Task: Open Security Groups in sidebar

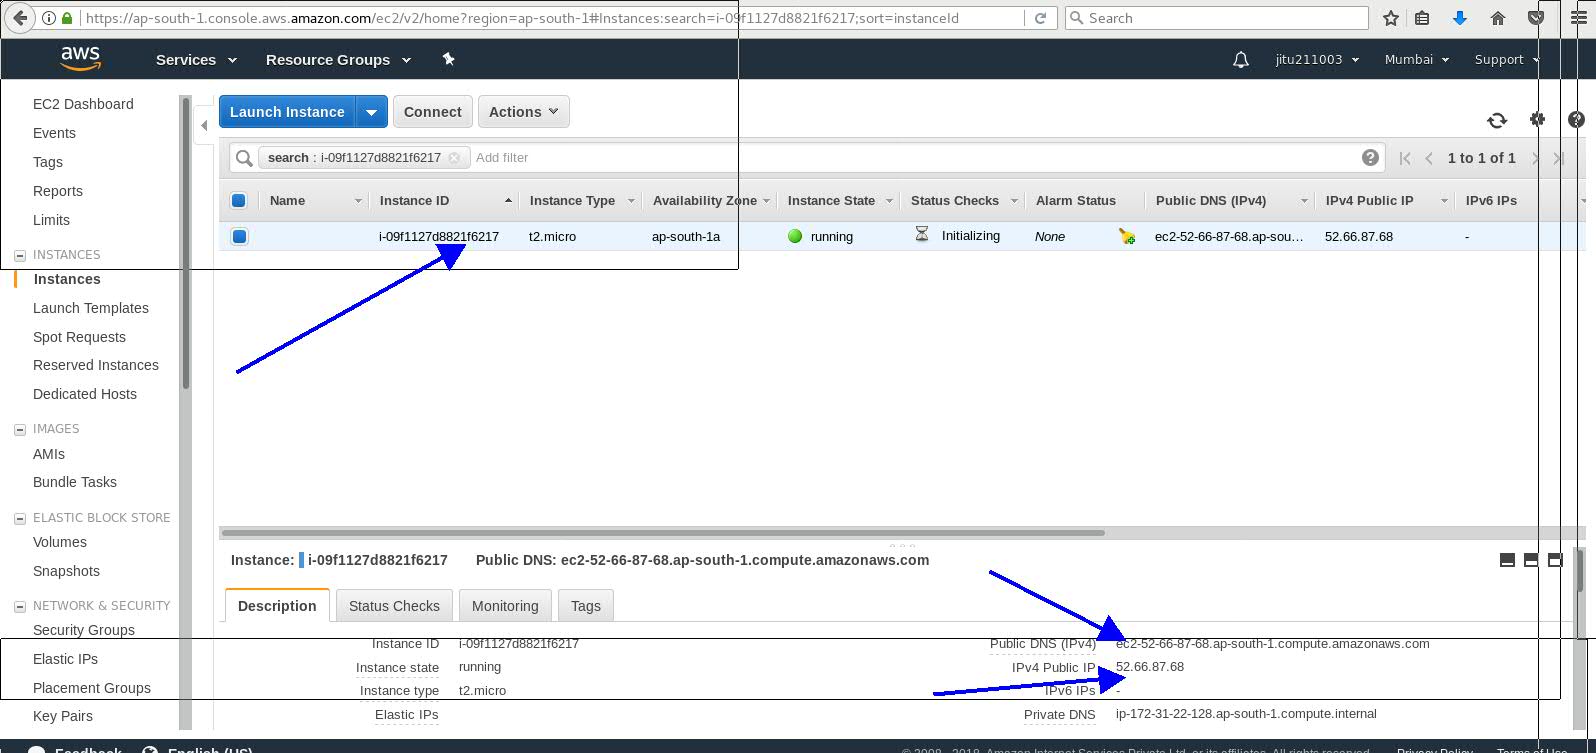Action: (84, 630)
